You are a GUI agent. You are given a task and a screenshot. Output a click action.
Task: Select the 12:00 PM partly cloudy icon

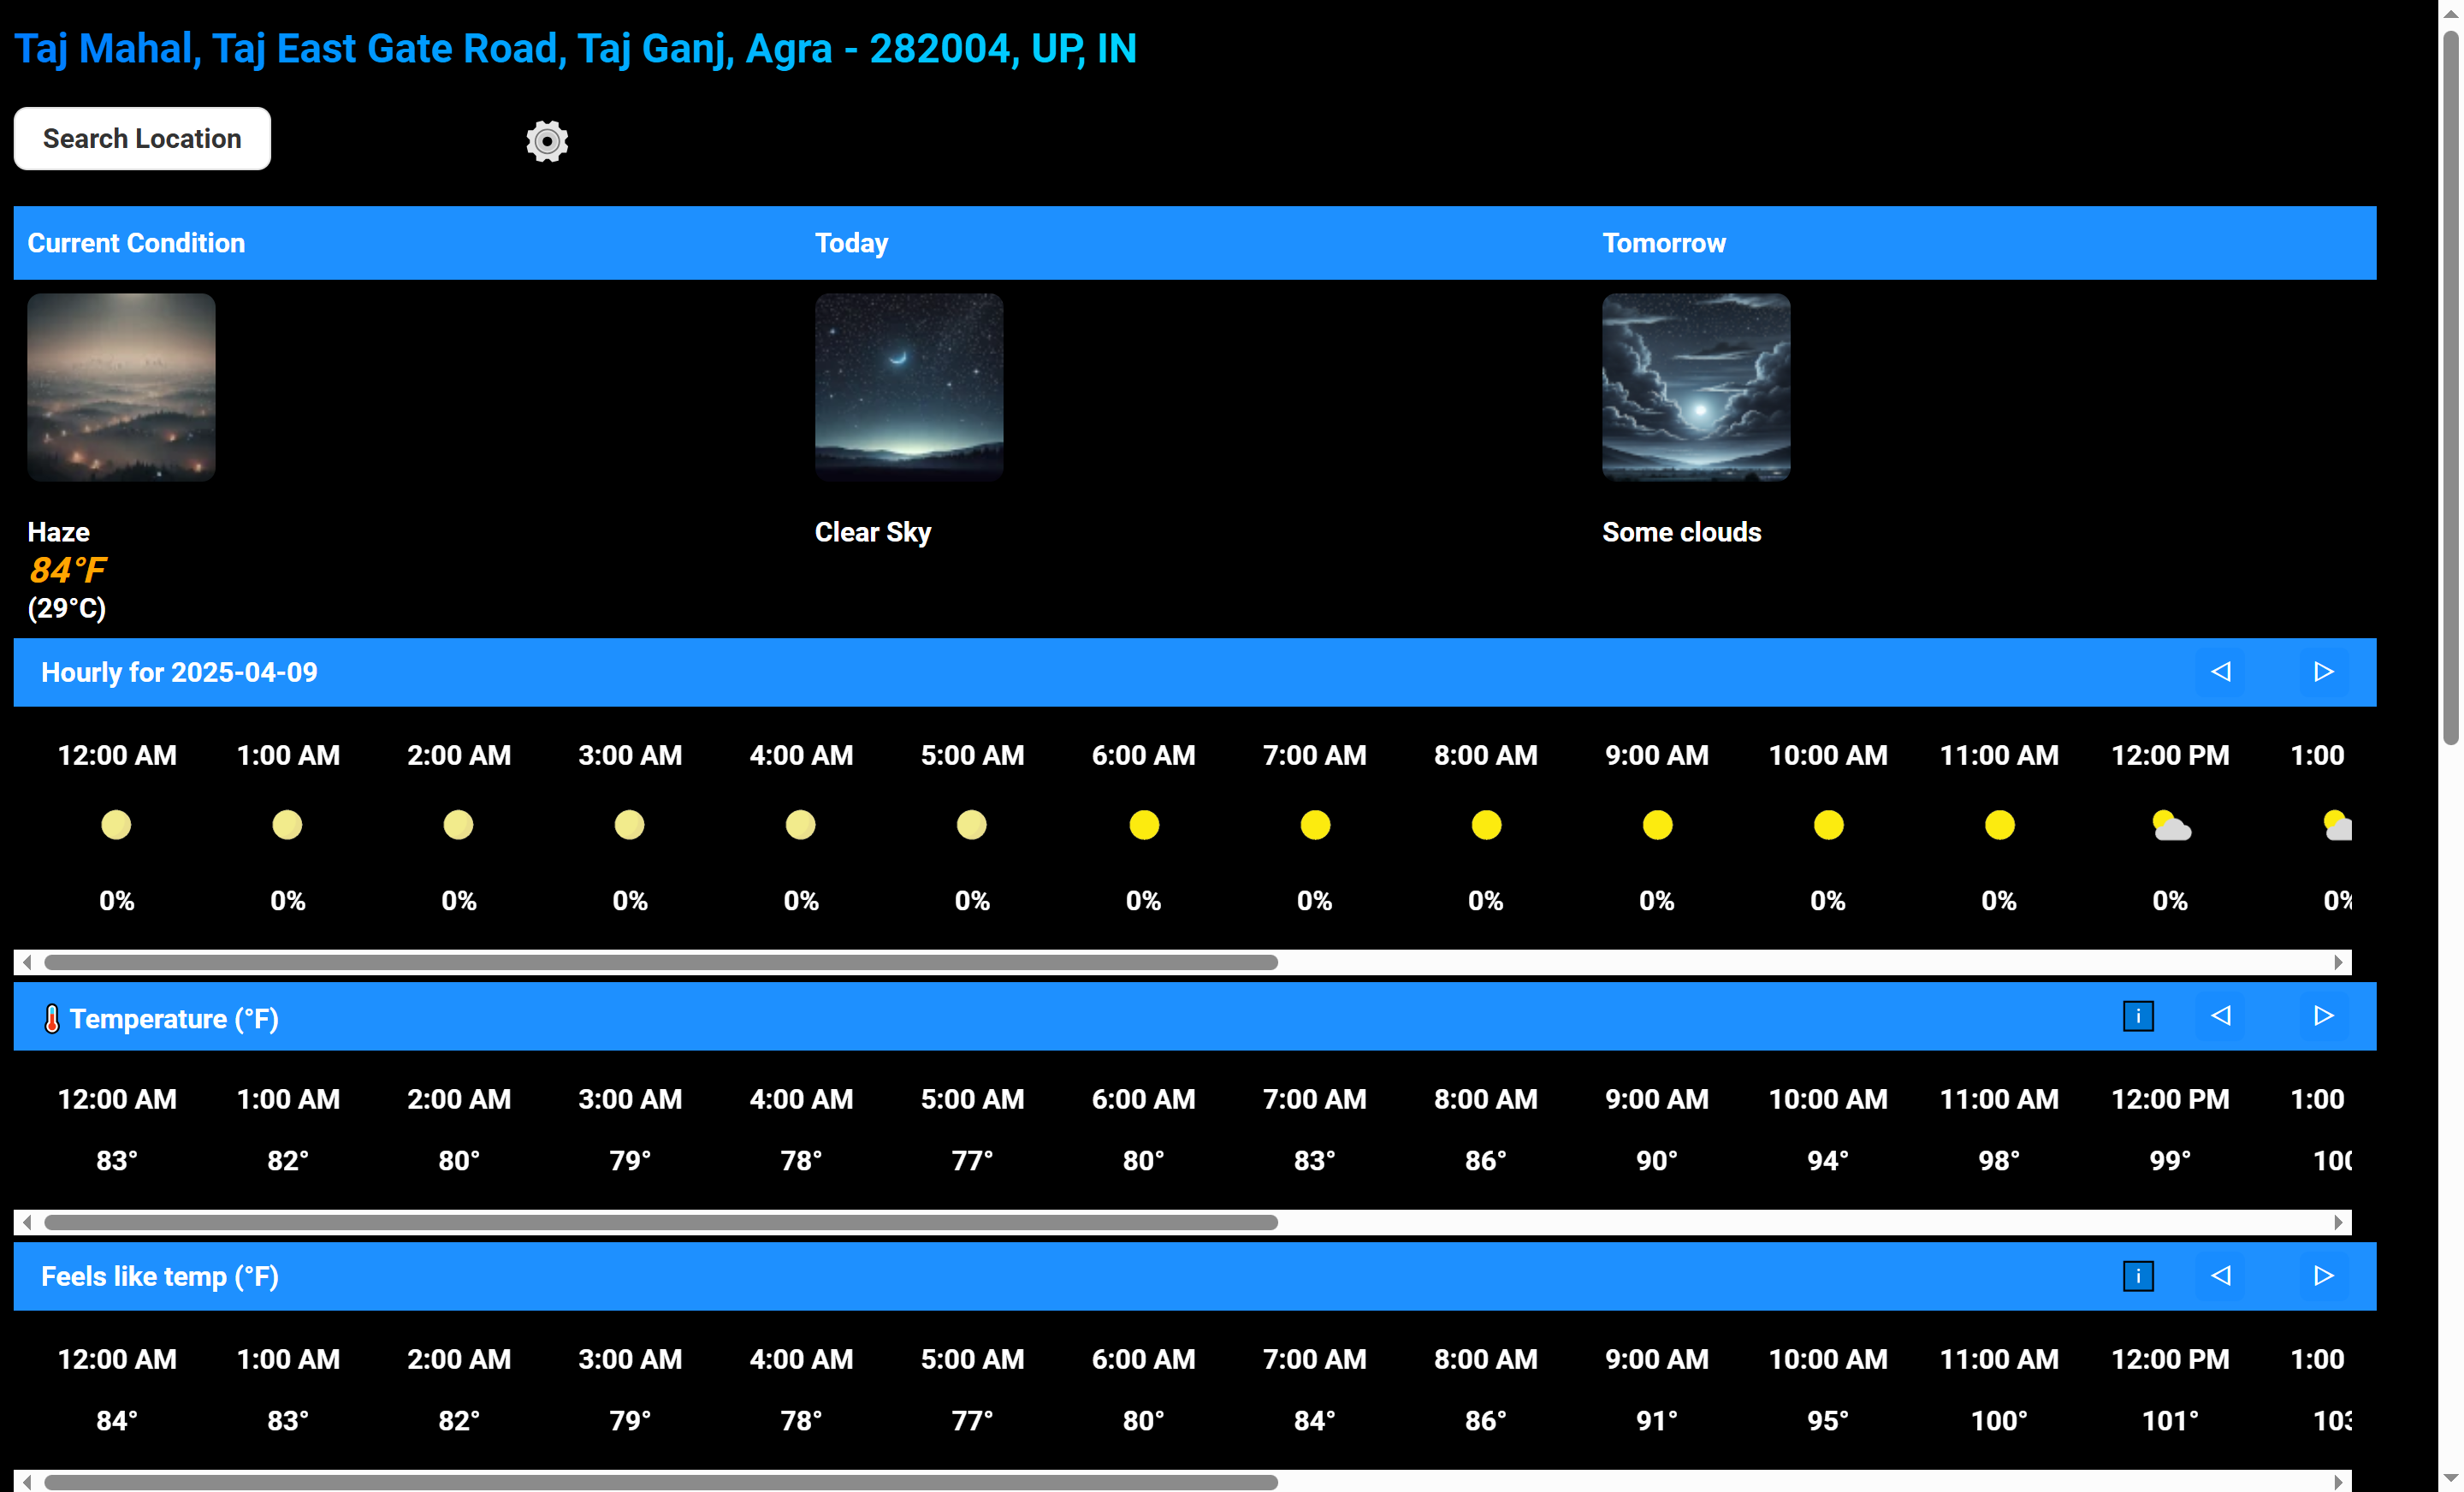(2171, 826)
